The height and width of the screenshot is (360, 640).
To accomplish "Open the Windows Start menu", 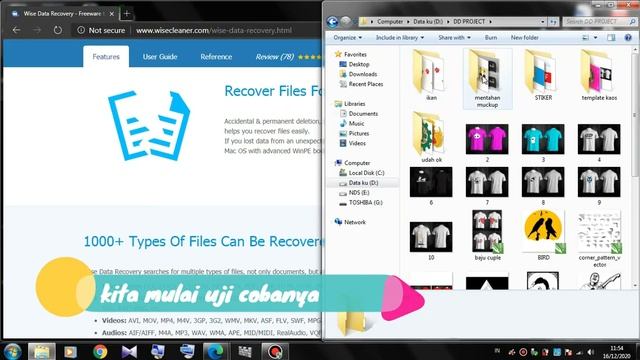I will 12,351.
